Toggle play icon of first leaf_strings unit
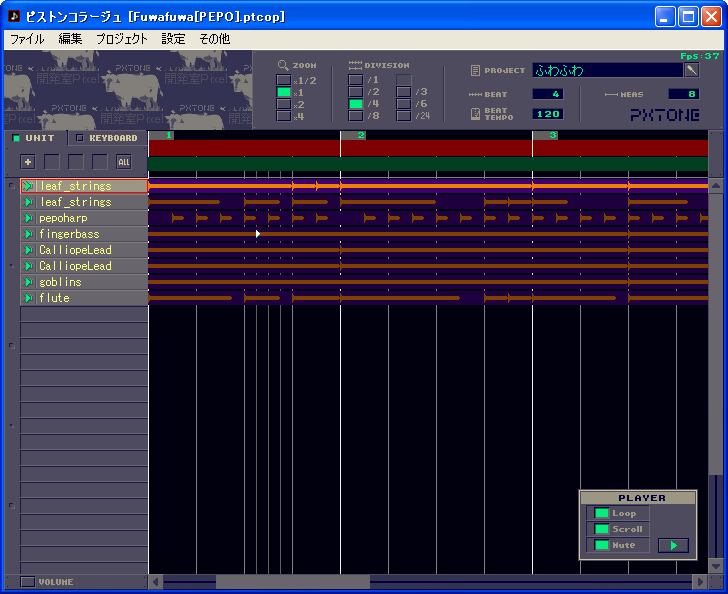This screenshot has width=728, height=594. pos(28,186)
